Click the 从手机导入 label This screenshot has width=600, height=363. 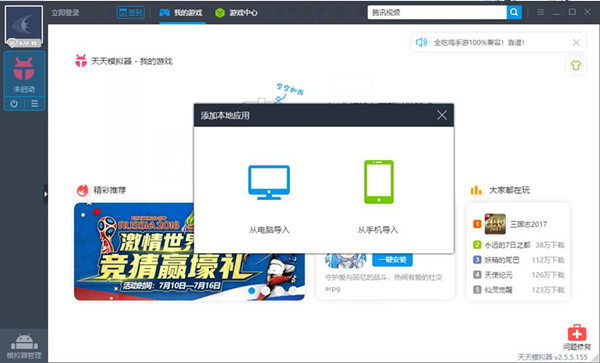(378, 230)
